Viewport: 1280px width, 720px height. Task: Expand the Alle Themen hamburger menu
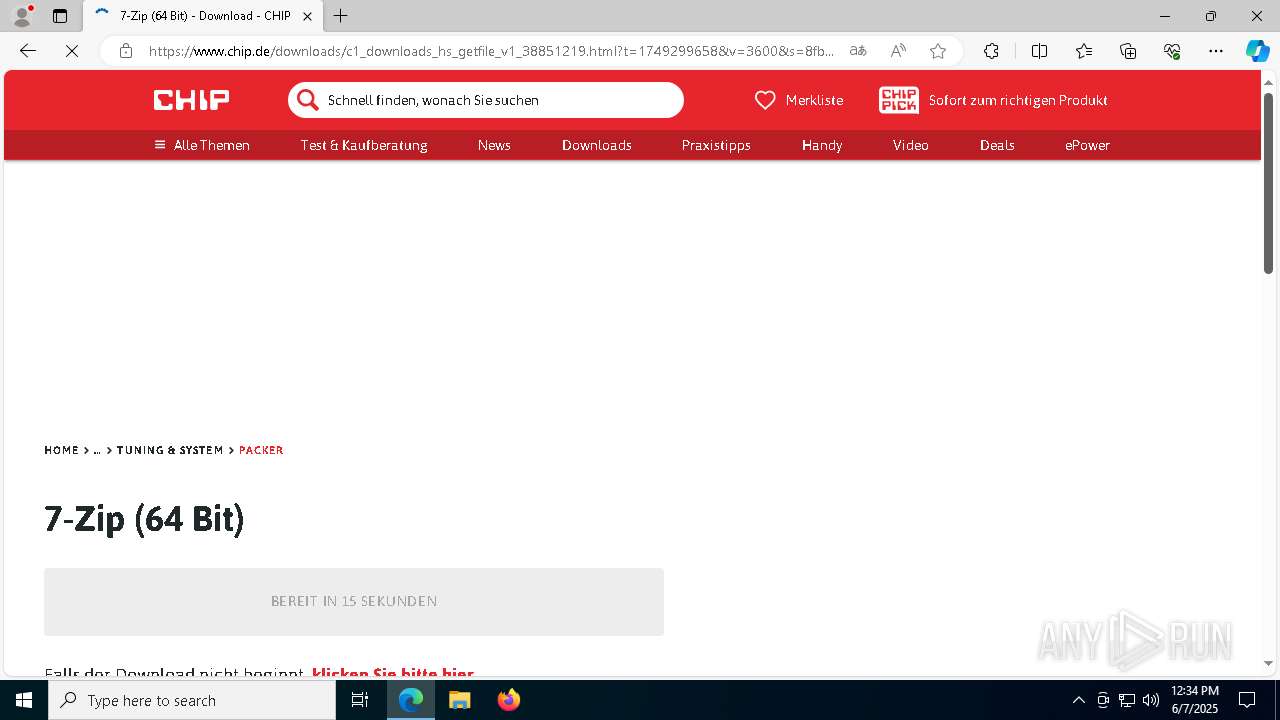202,145
